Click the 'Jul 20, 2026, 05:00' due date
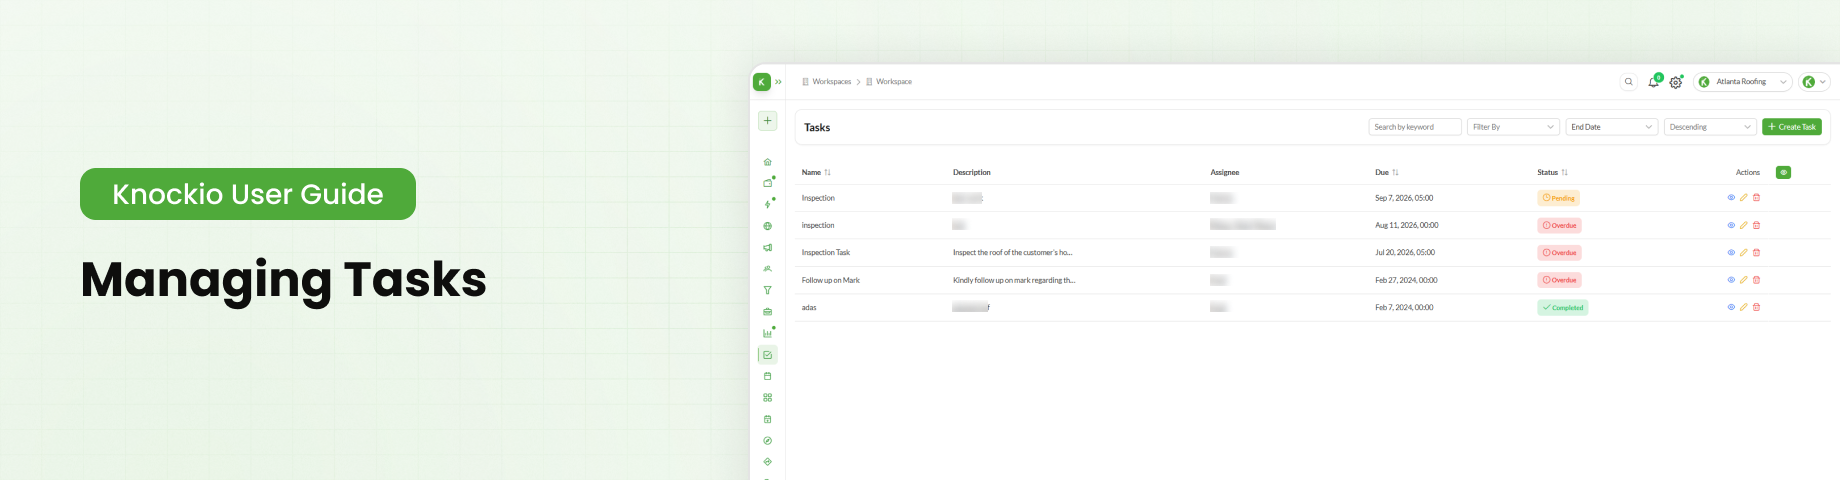Viewport: 1840px width, 480px height. [x=1405, y=253]
